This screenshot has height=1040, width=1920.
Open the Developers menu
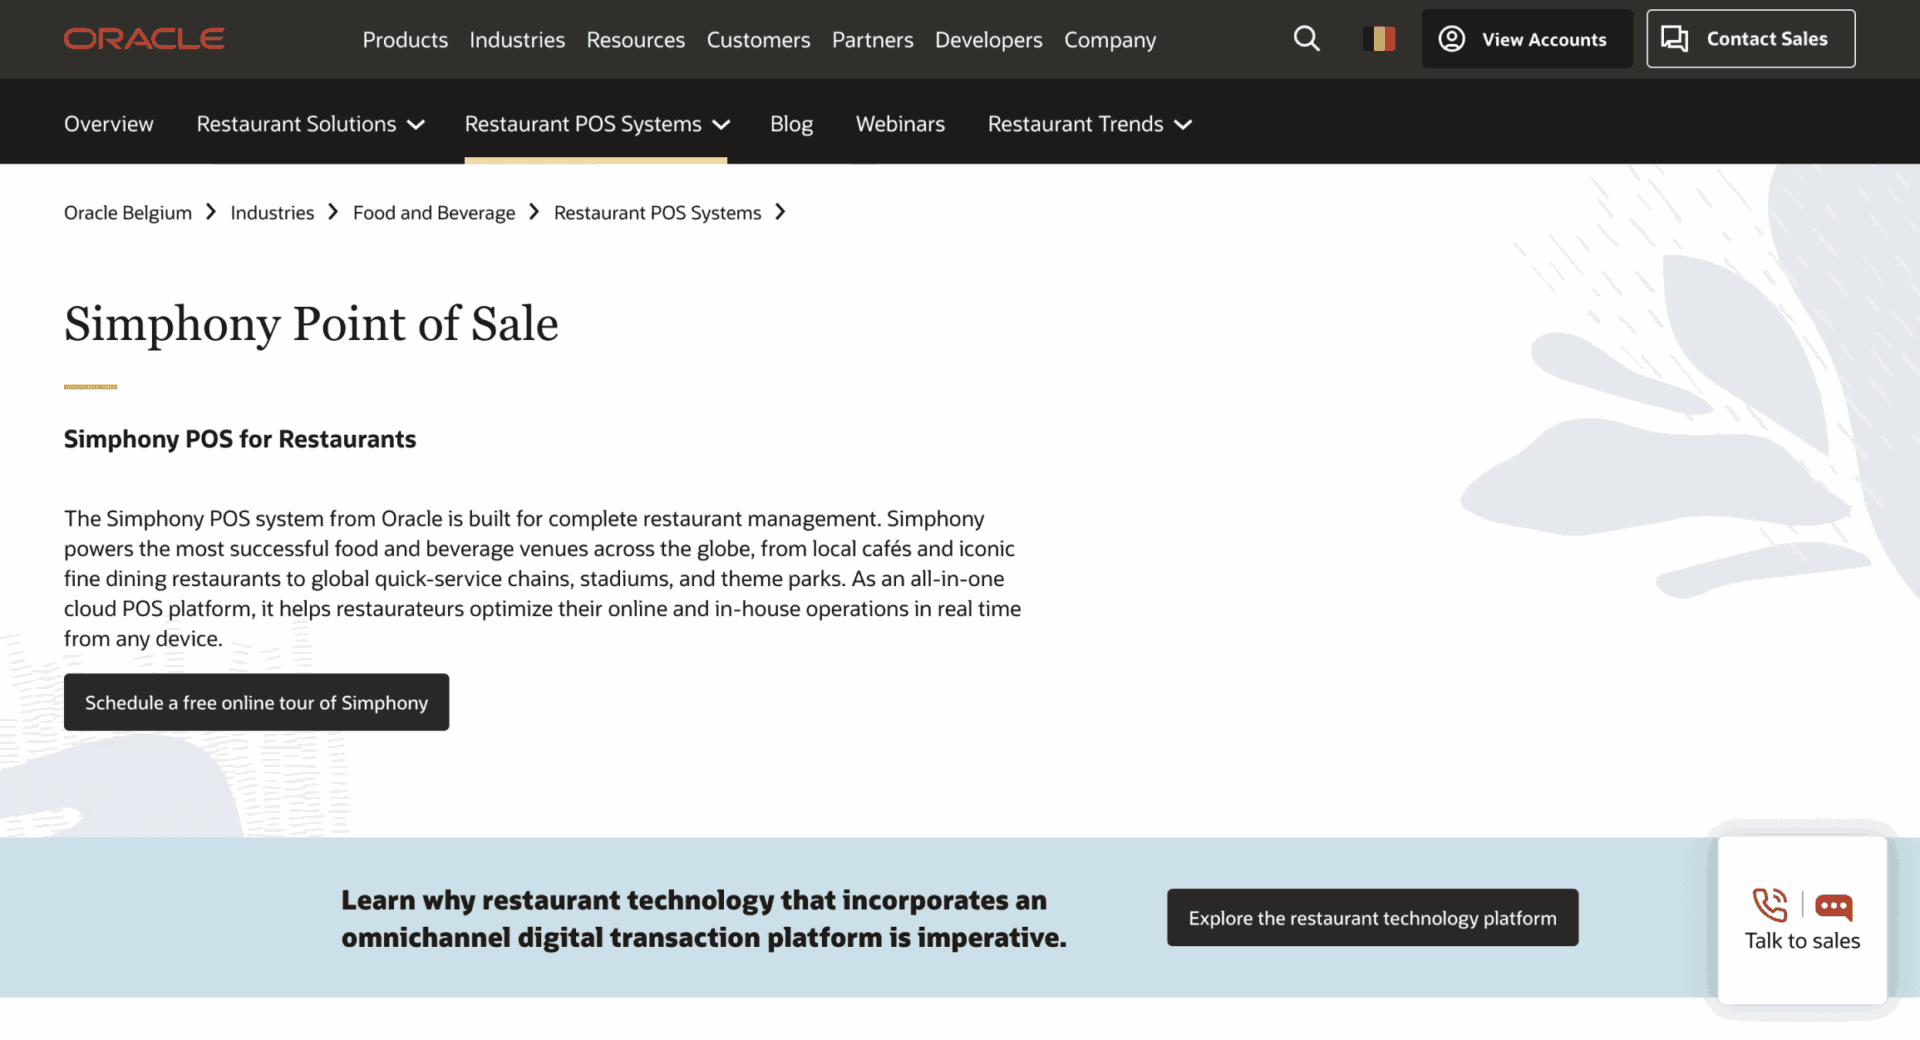pyautogui.click(x=988, y=40)
